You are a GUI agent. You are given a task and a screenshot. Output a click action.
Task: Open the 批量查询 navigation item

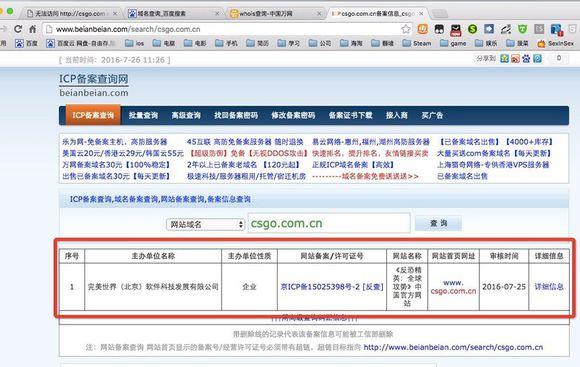pyautogui.click(x=143, y=115)
